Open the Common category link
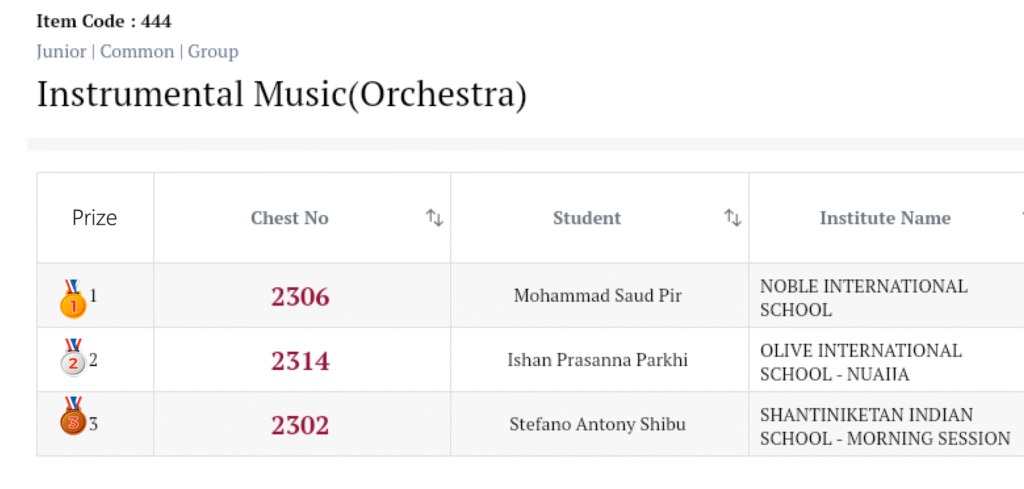The width and height of the screenshot is (1024, 489). (x=137, y=51)
